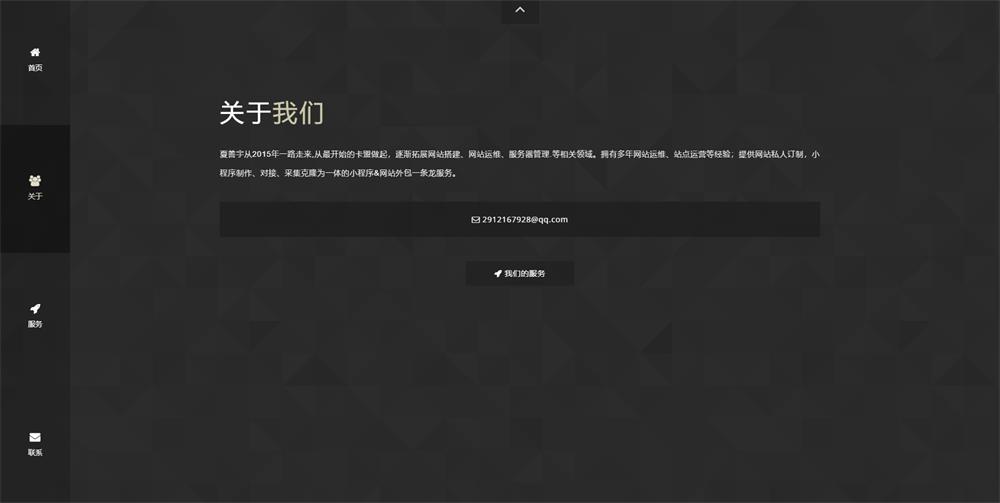Image resolution: width=1000 pixels, height=503 pixels.
Task: Click envelope icon beside email address
Action: click(475, 219)
